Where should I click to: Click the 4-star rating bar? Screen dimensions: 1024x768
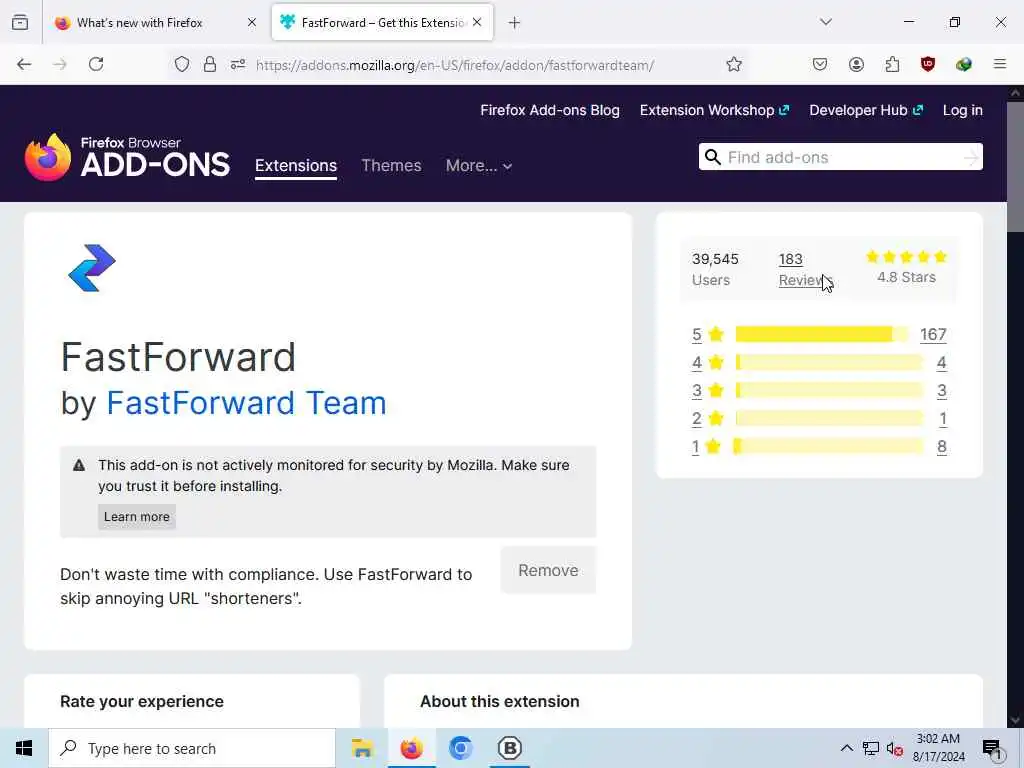tap(829, 362)
